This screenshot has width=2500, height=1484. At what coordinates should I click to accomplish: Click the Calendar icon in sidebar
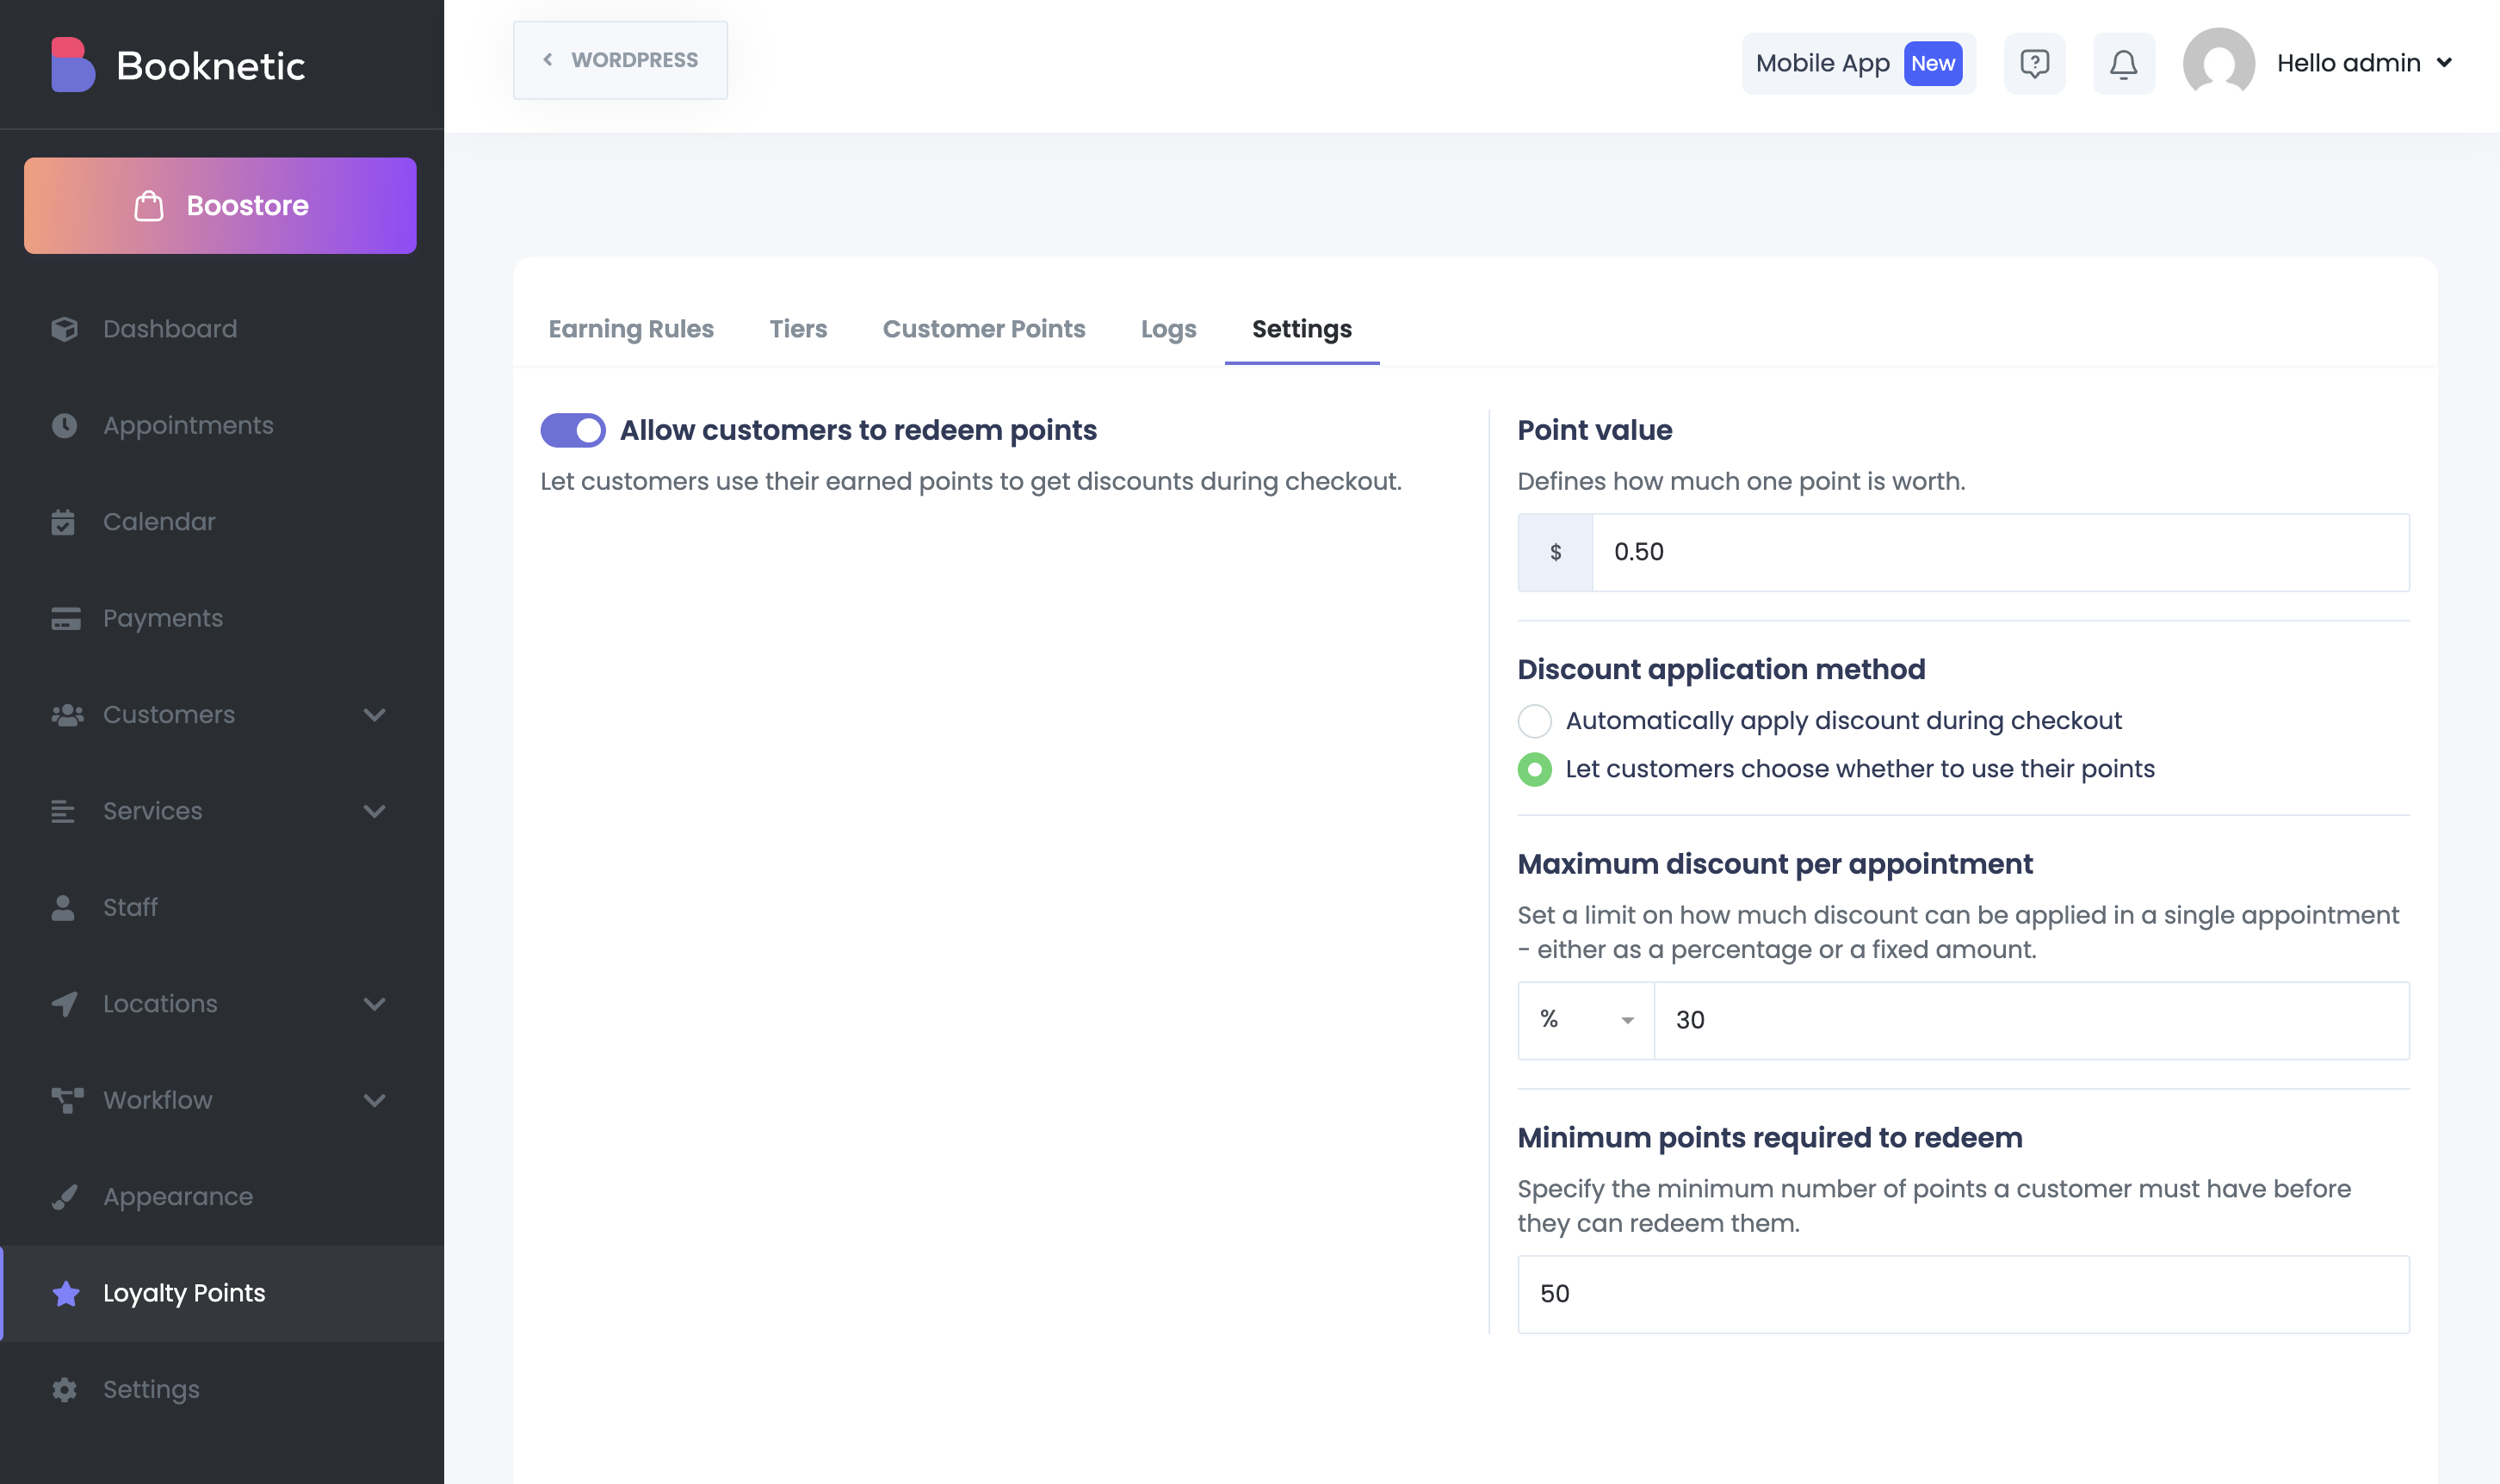coord(64,522)
